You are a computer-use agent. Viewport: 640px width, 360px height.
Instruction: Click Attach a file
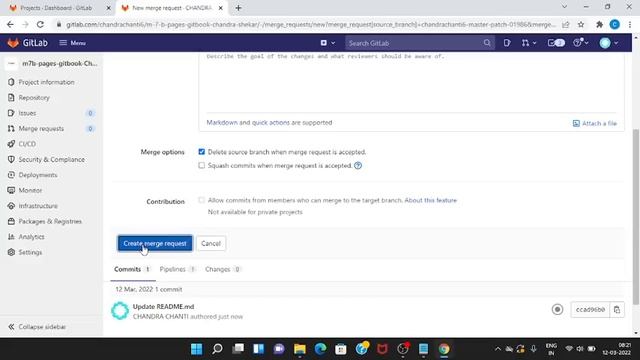coord(595,123)
